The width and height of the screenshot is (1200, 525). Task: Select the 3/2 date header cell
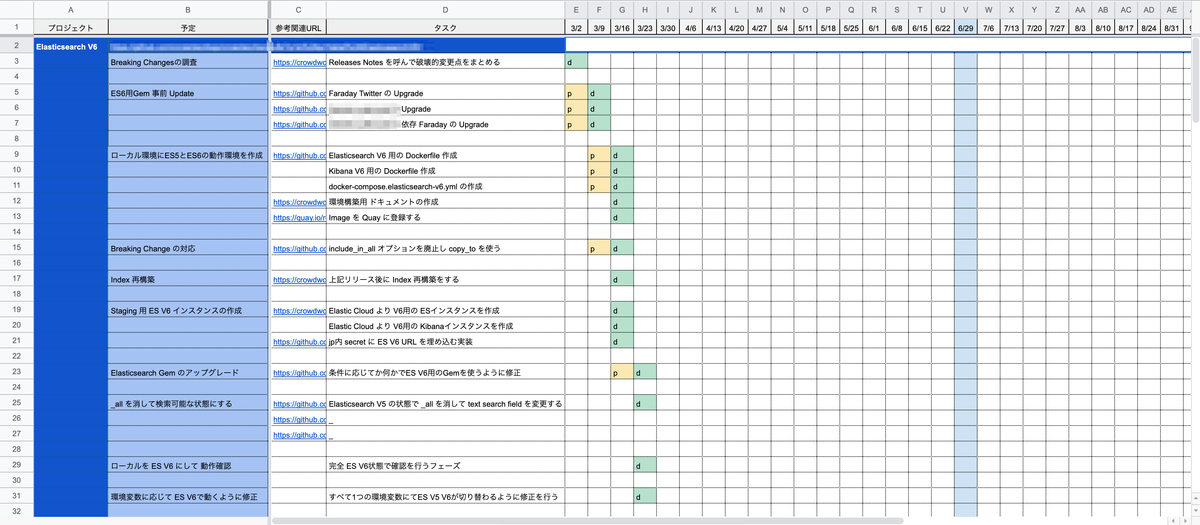pos(576,27)
